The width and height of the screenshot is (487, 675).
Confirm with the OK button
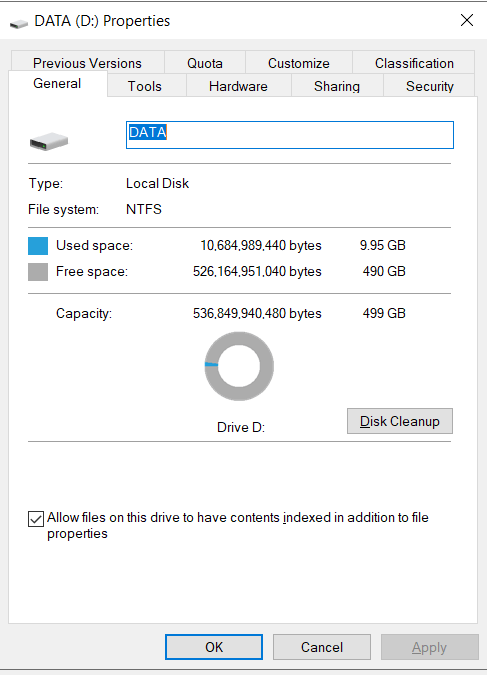coord(214,647)
